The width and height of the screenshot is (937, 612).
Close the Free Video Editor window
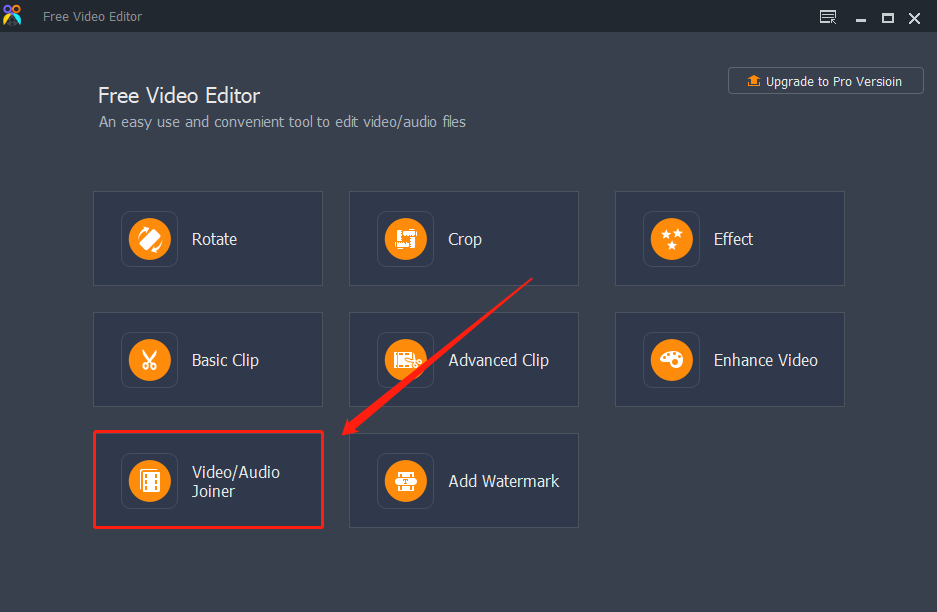pyautogui.click(x=914, y=19)
